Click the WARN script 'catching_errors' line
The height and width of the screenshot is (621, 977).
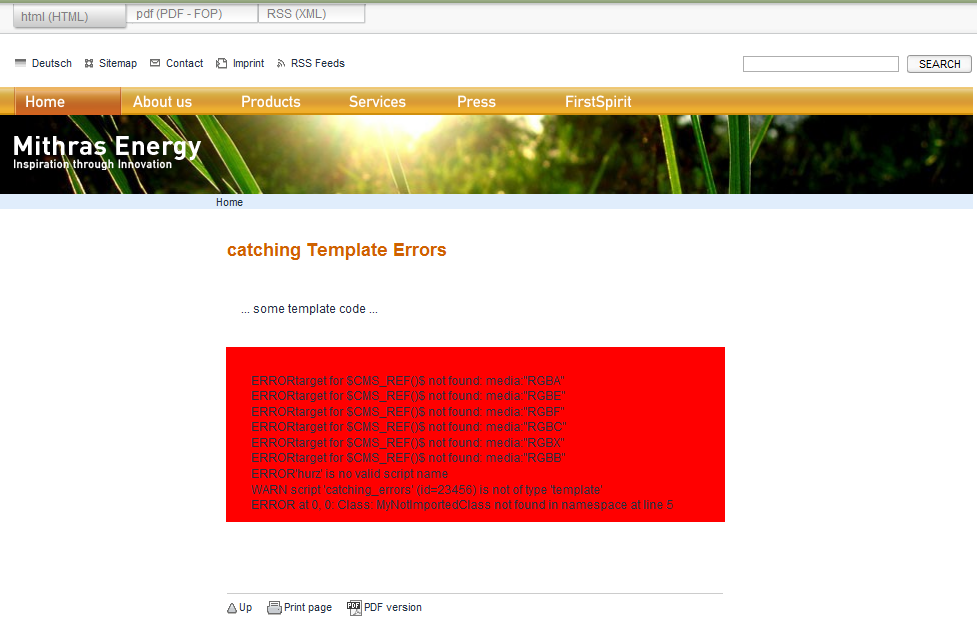tap(427, 490)
